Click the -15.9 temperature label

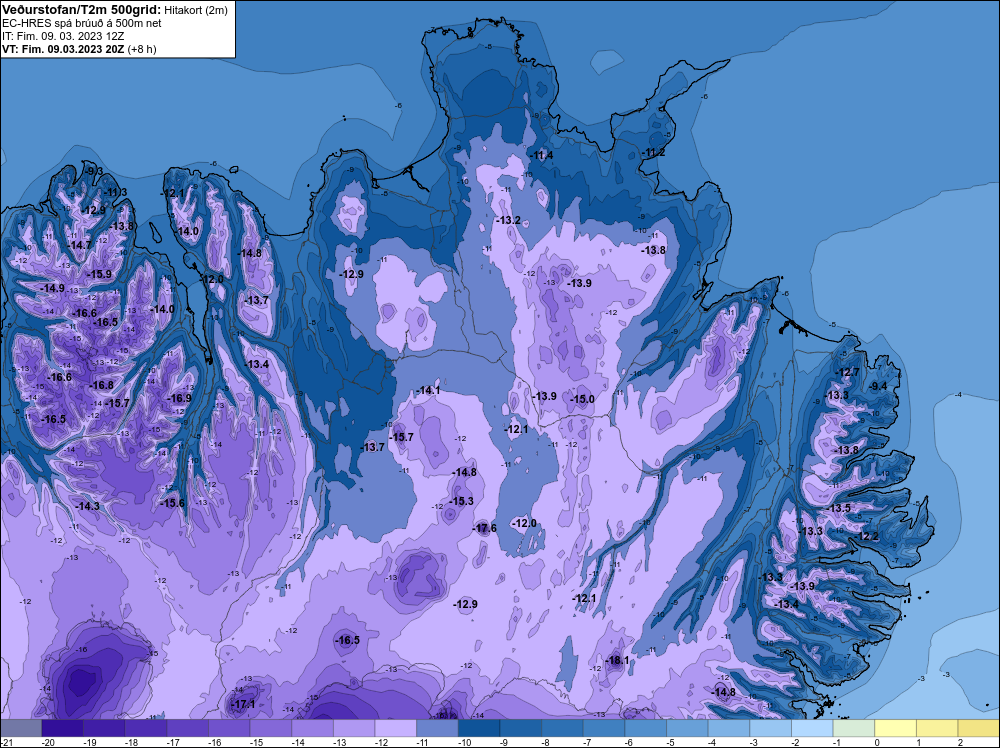99,274
